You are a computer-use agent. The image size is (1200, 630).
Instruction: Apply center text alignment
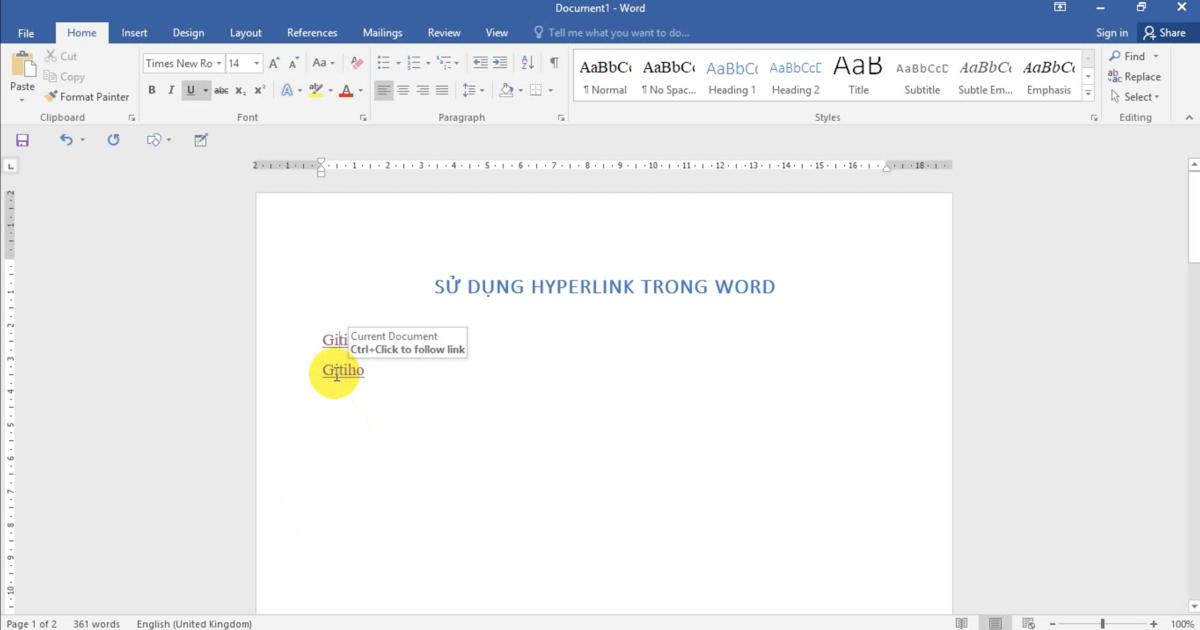coord(404,90)
